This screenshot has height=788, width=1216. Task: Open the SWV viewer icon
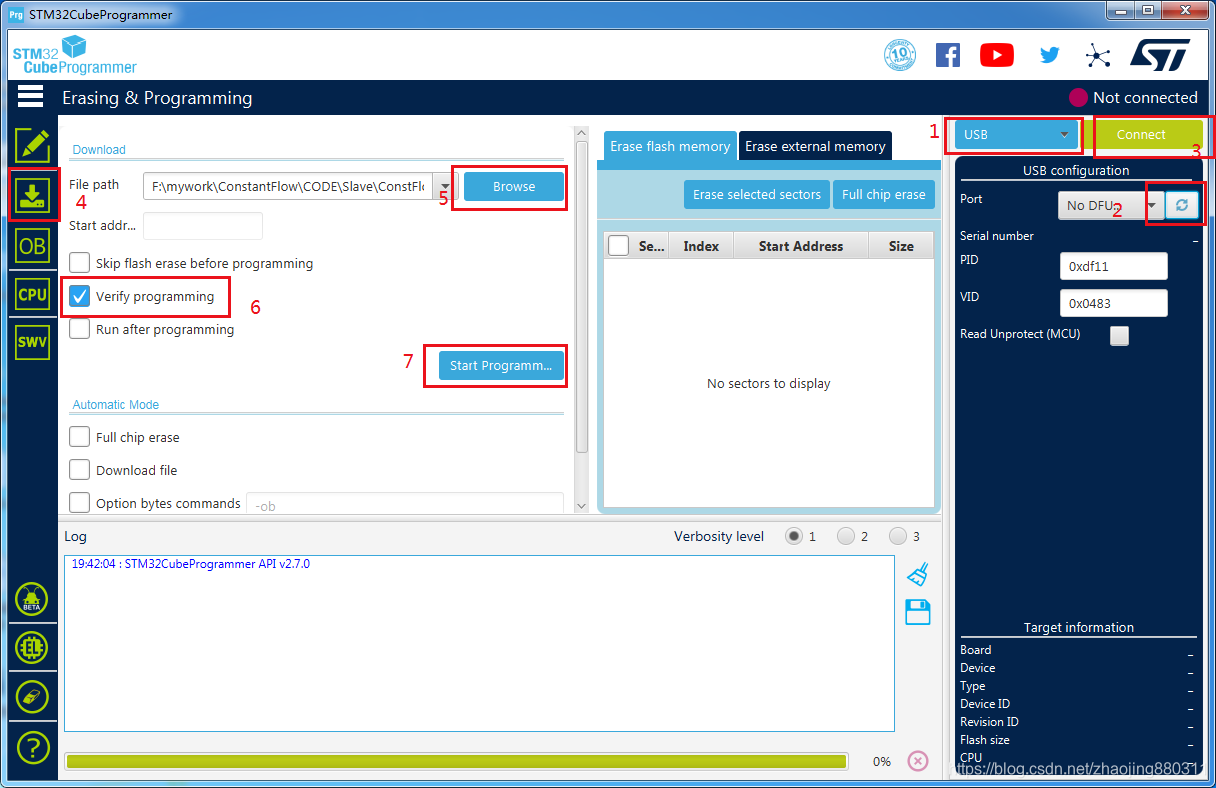[32, 342]
